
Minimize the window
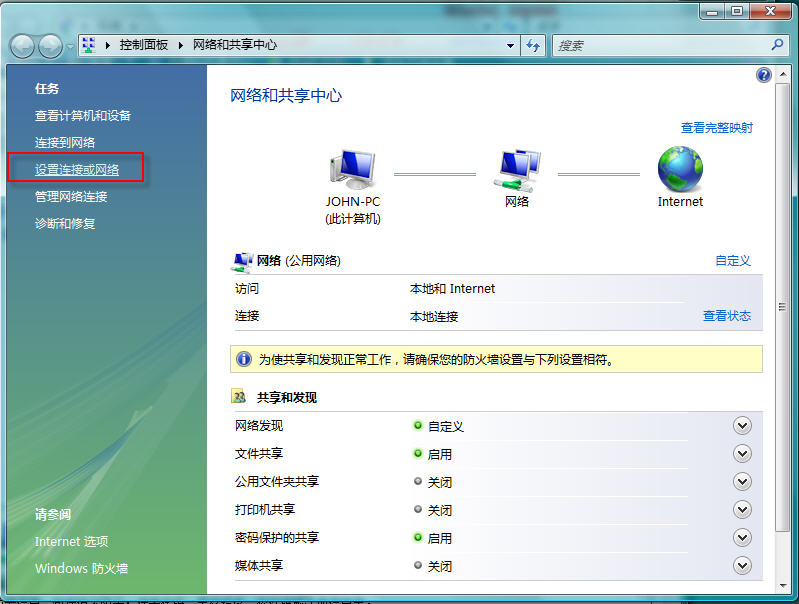click(712, 11)
